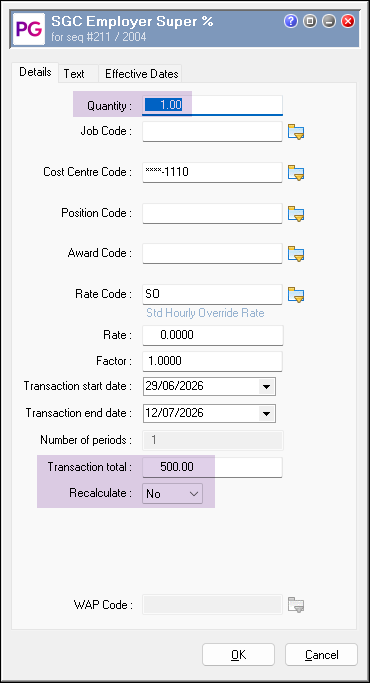Screen dimensions: 370x683
Task: Click the 'for seq #211 / 2004' subtitle
Action: 98,37
